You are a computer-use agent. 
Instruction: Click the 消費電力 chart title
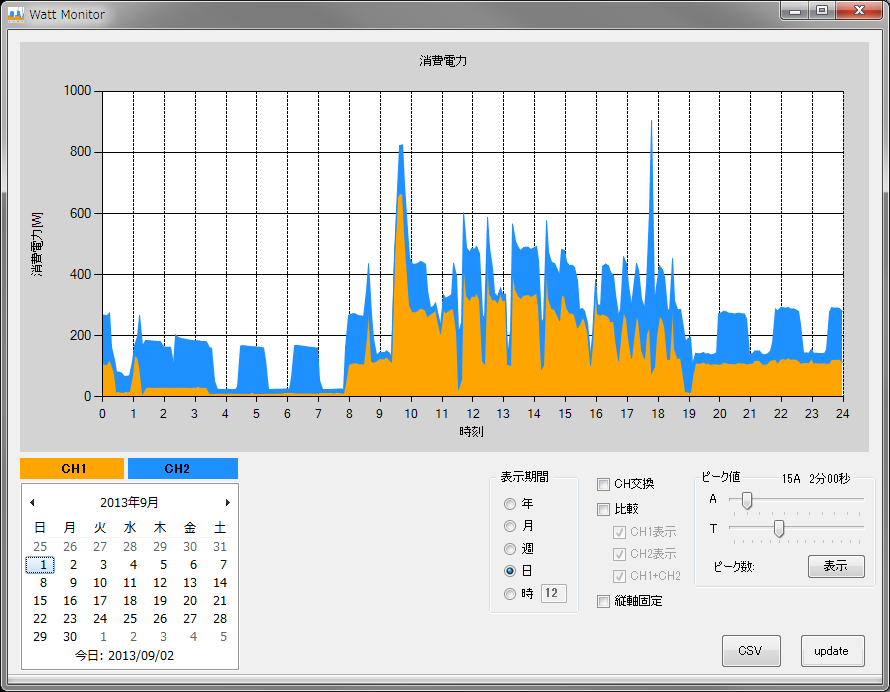443,61
